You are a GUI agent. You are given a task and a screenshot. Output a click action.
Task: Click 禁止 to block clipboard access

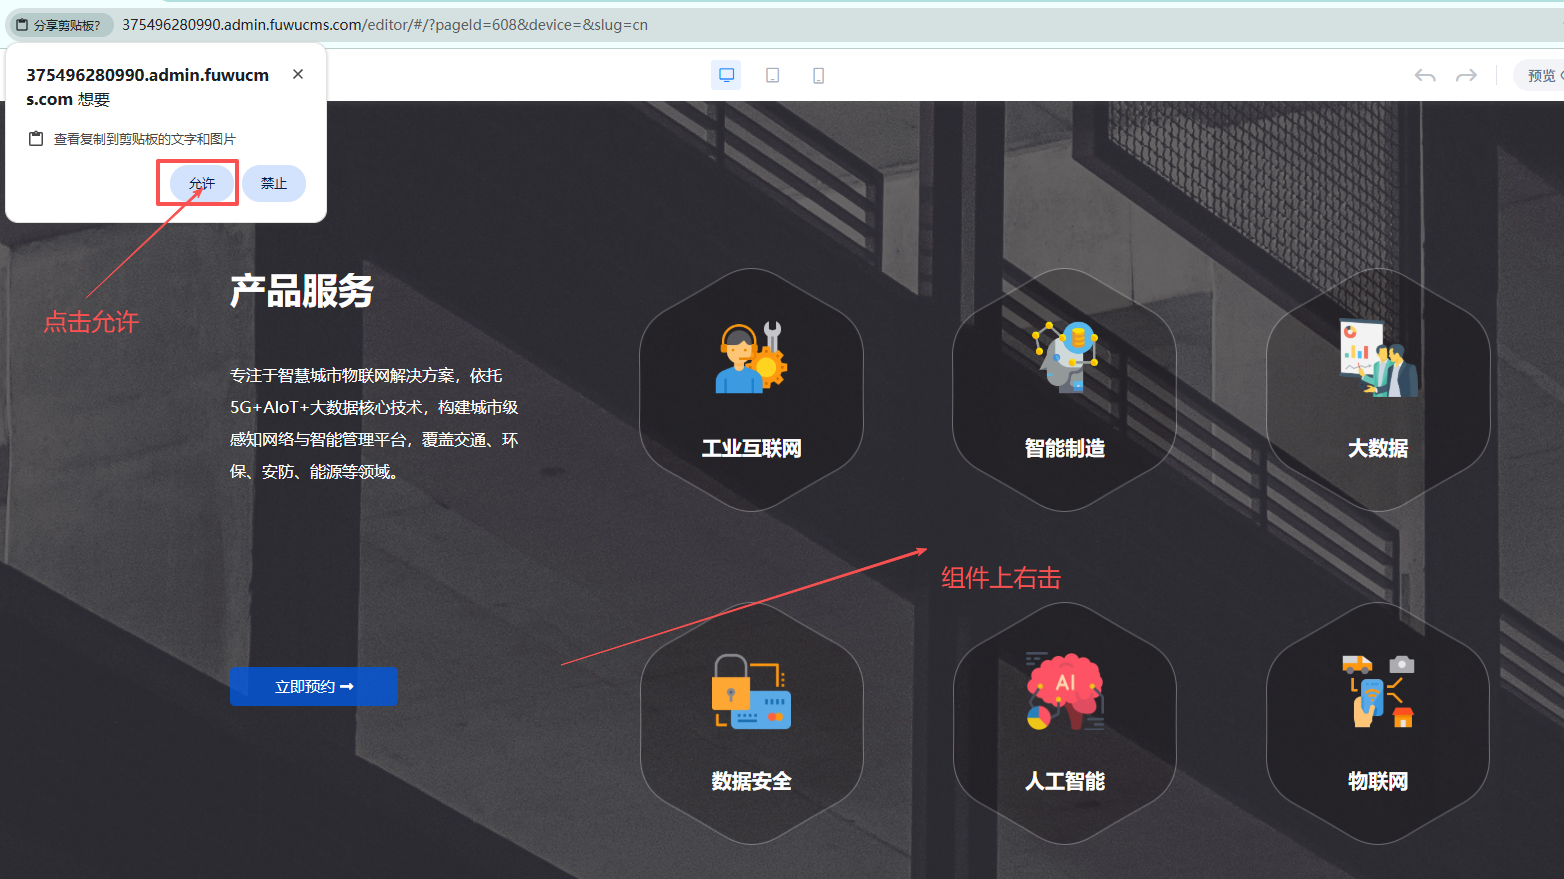(x=274, y=183)
